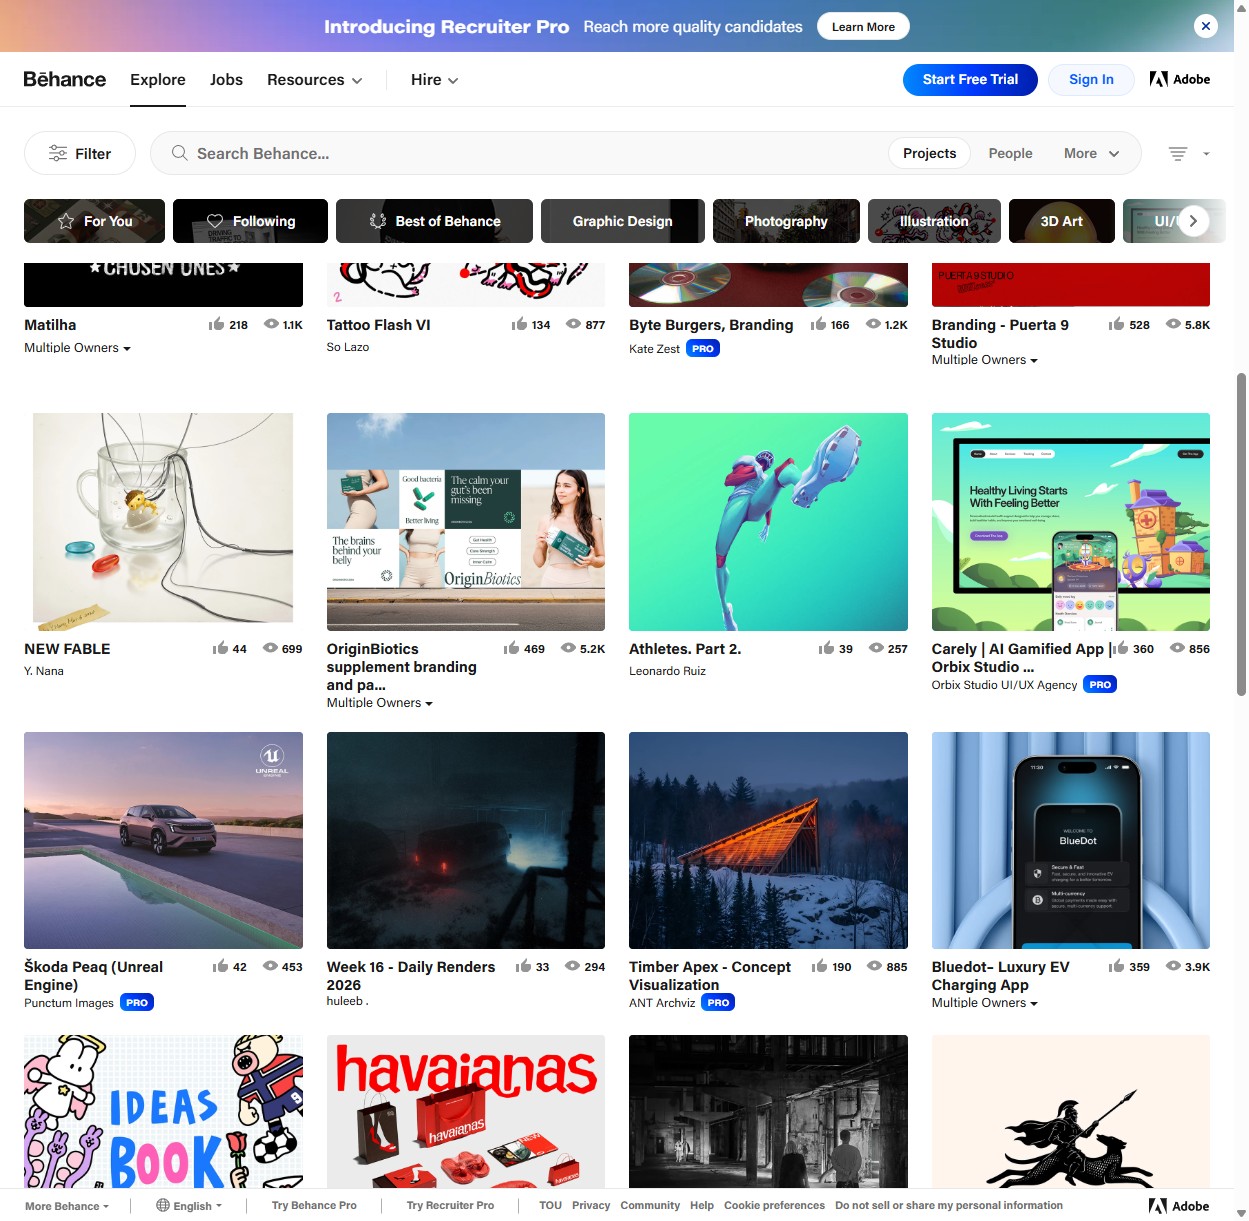1249x1221 pixels.
Task: Select Photography category
Action: (x=786, y=221)
